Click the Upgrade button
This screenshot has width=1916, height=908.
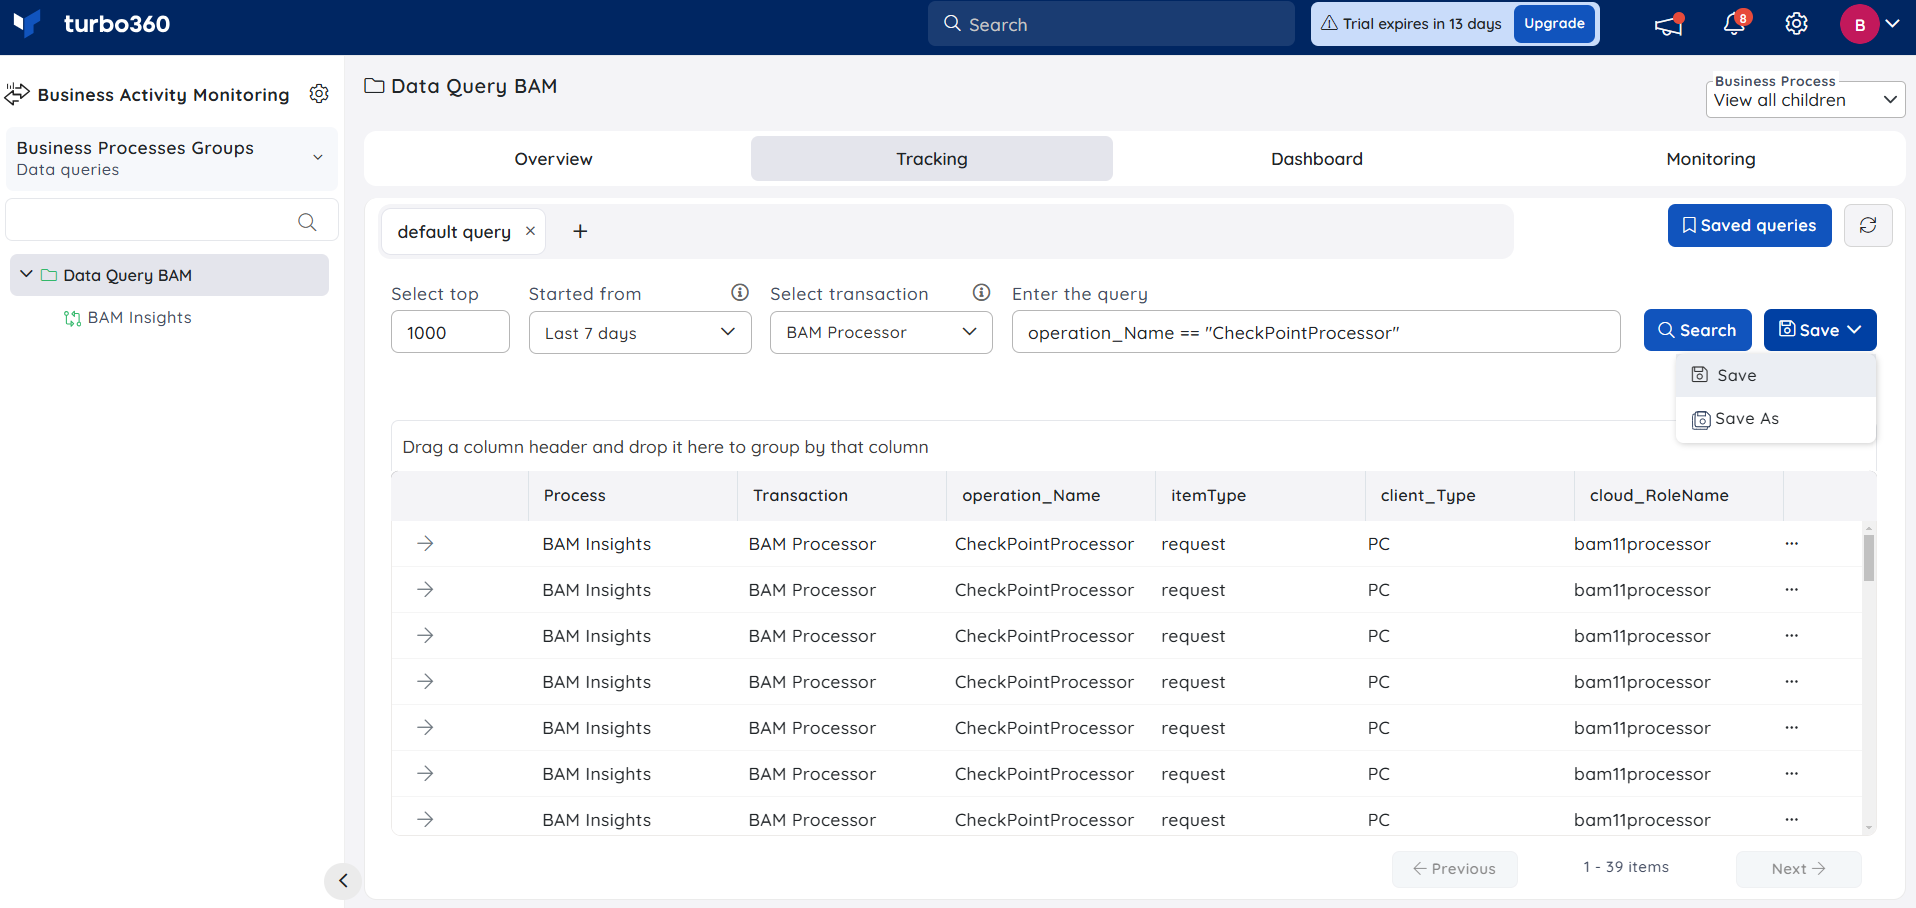click(1554, 24)
